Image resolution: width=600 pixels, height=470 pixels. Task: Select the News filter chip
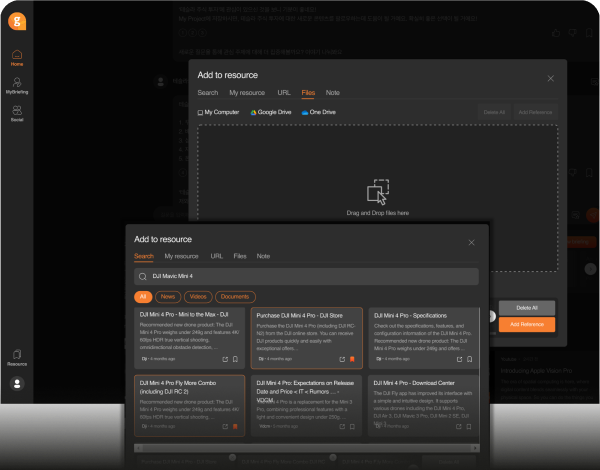tap(168, 297)
